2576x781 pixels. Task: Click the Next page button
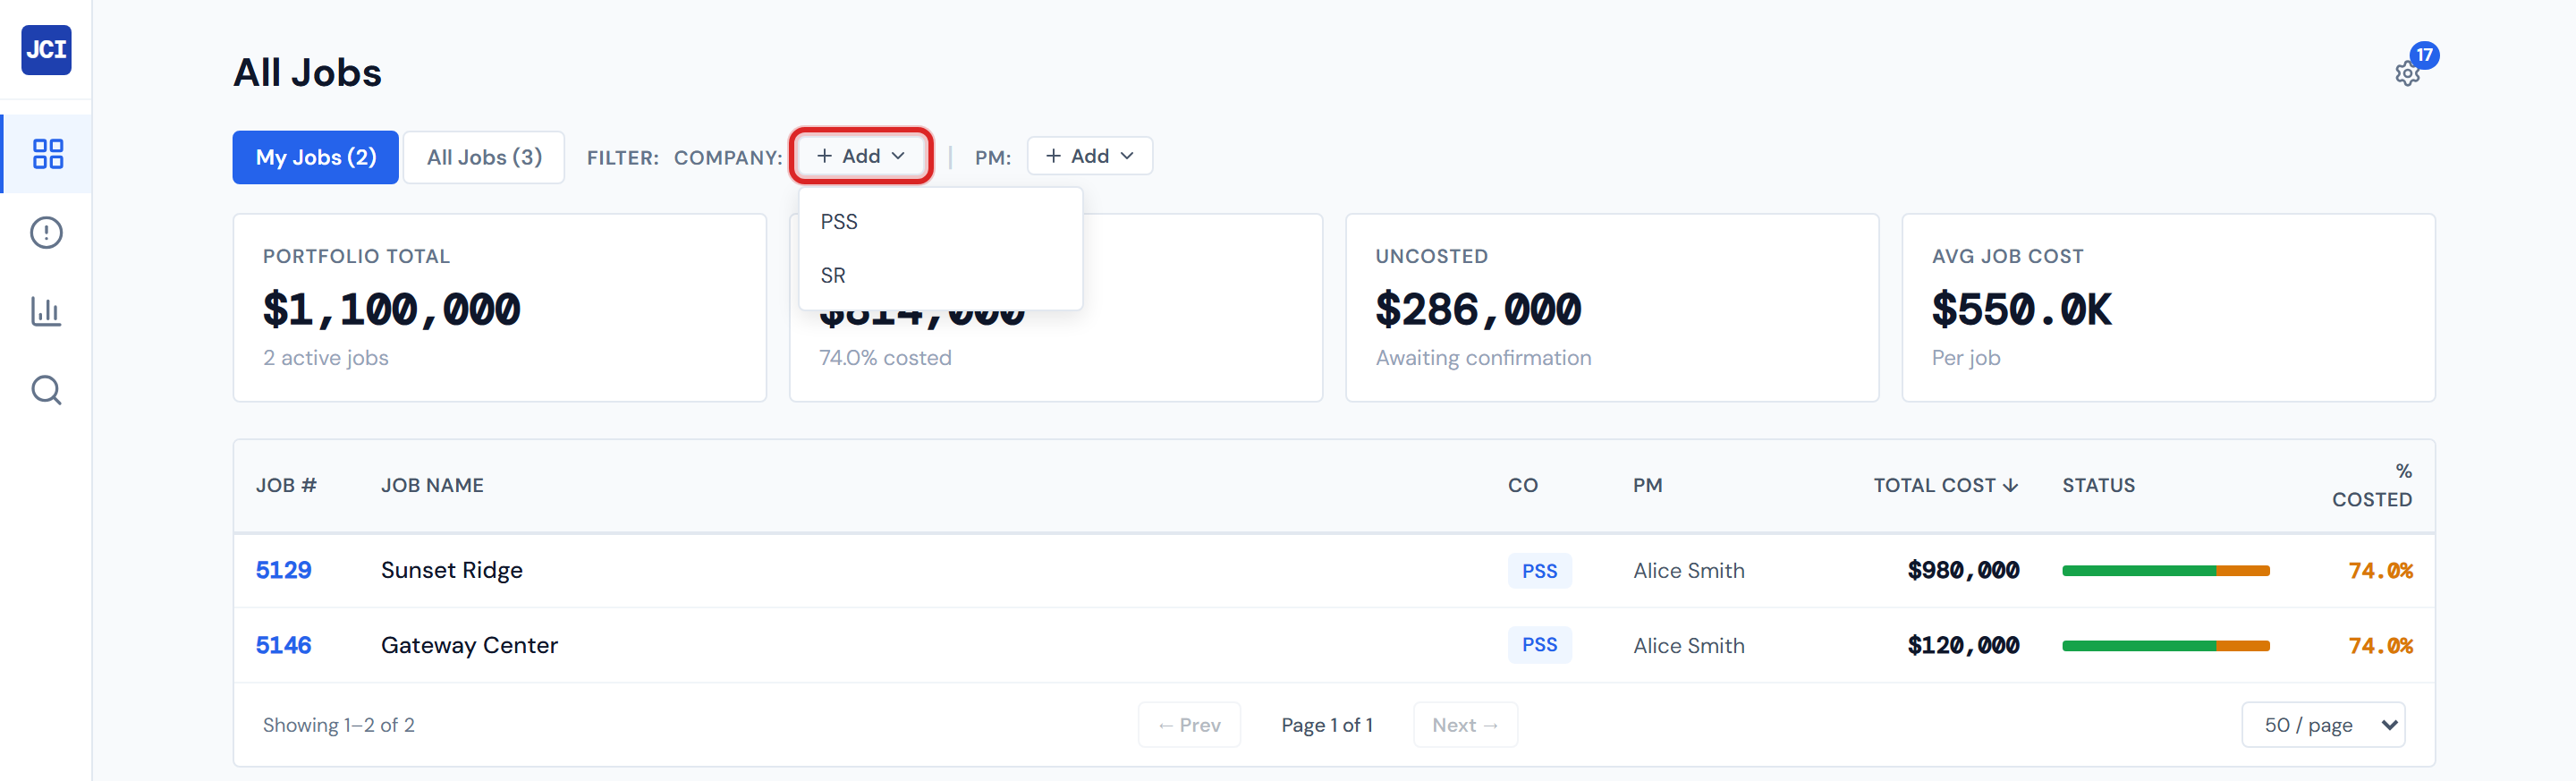[1464, 725]
